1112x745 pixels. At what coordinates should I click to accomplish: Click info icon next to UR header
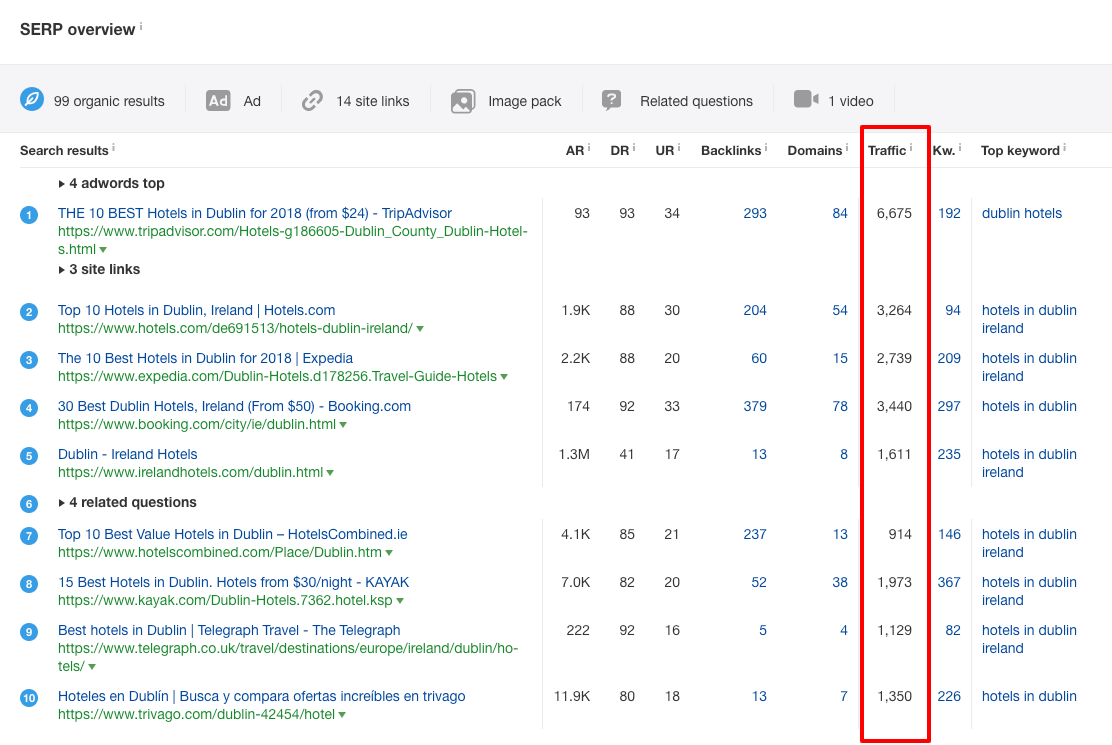pyautogui.click(x=679, y=147)
